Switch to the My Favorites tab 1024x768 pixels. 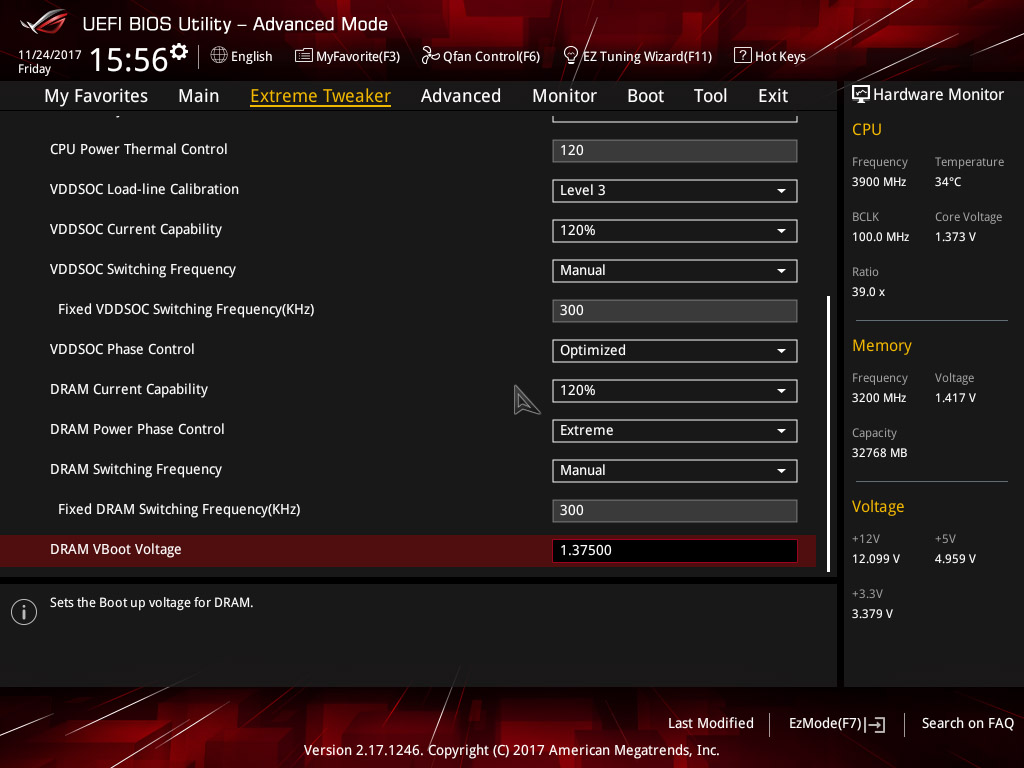pos(96,96)
